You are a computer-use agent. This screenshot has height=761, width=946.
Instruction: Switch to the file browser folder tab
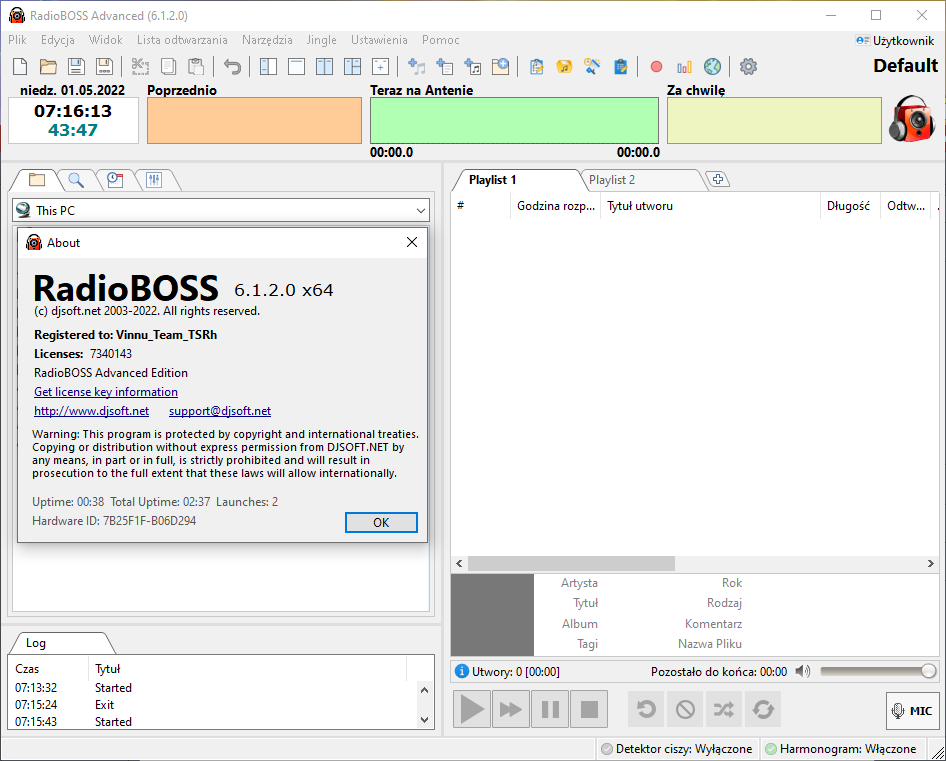pyautogui.click(x=37, y=180)
